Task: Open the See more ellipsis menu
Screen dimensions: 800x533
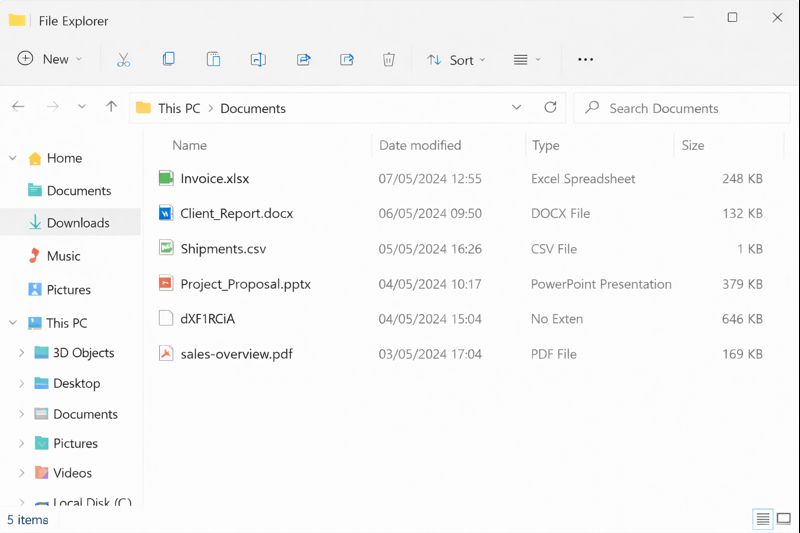Action: (x=586, y=60)
